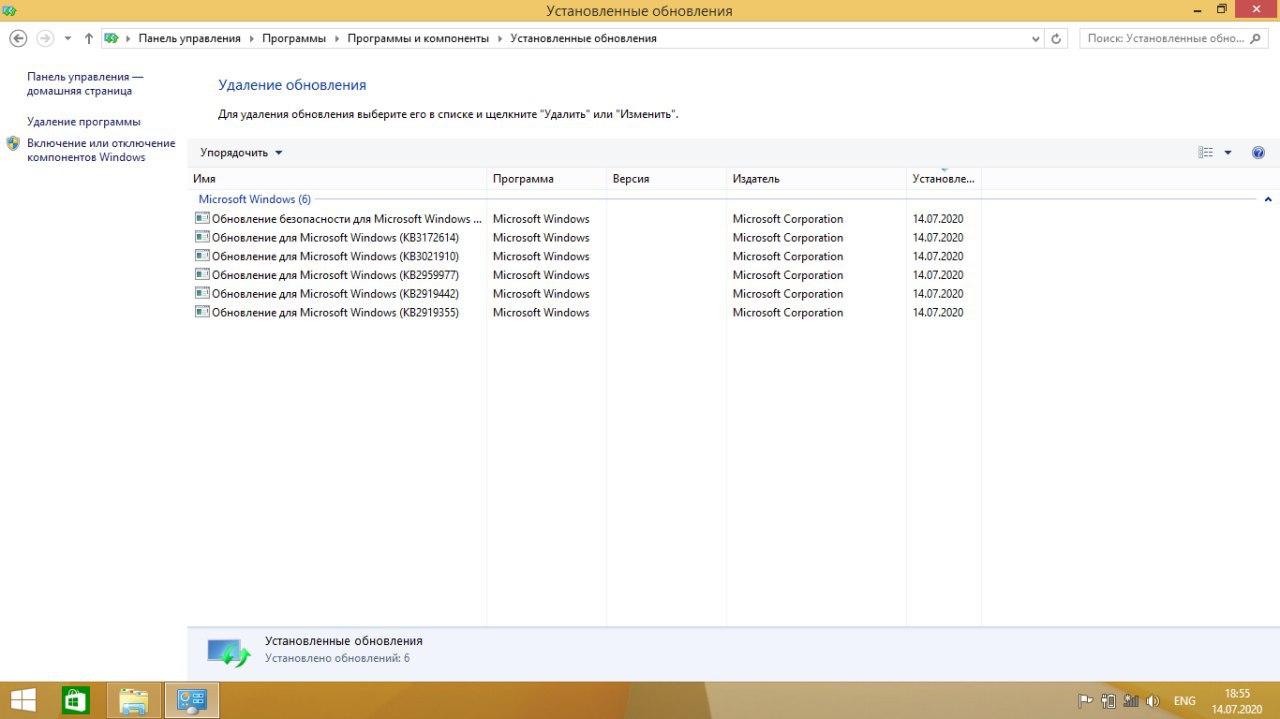Image resolution: width=1280 pixels, height=719 pixels.
Task: Click the icon of update KB3172614
Action: point(202,237)
